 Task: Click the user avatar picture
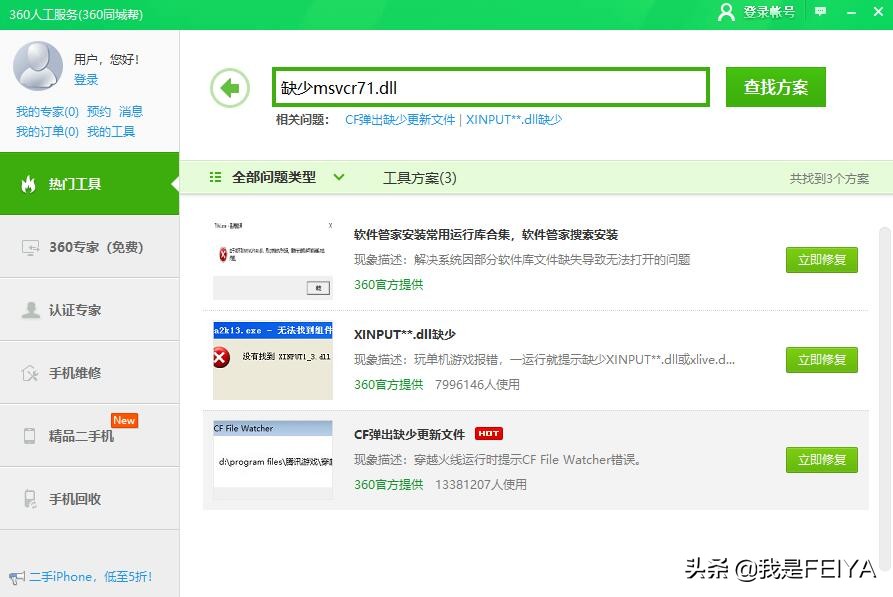point(38,66)
